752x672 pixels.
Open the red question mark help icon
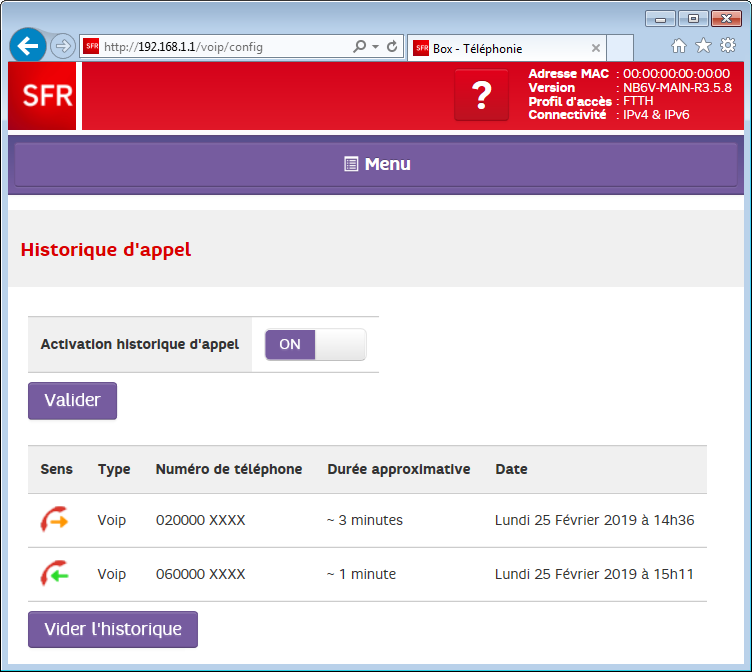pos(481,96)
